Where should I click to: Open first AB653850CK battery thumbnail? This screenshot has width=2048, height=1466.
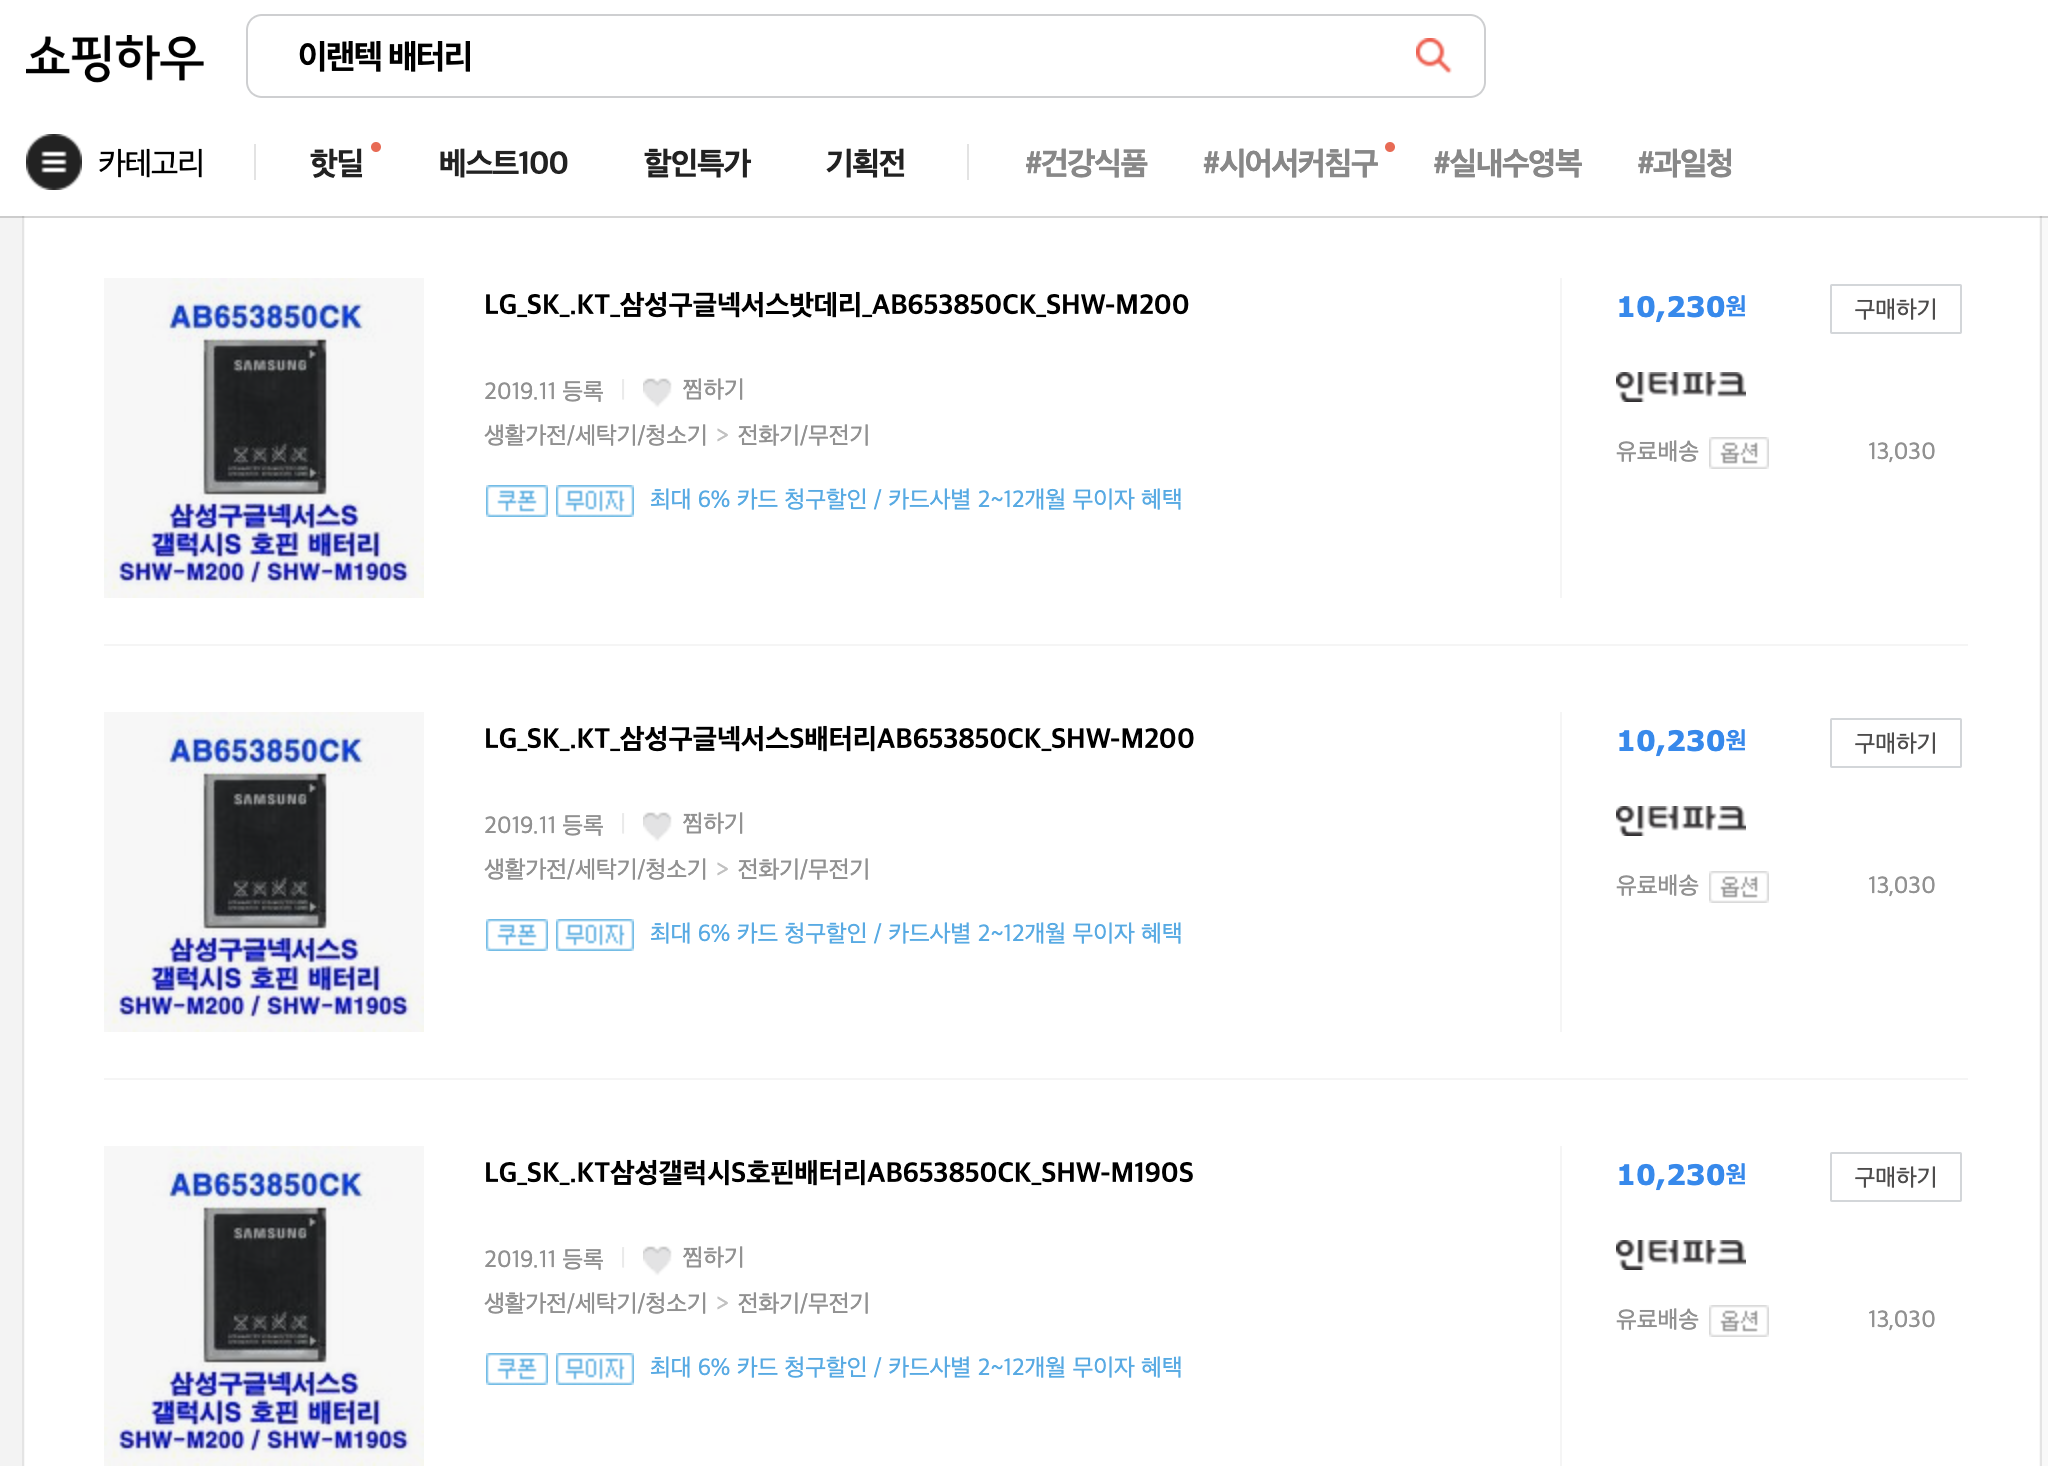tap(264, 438)
